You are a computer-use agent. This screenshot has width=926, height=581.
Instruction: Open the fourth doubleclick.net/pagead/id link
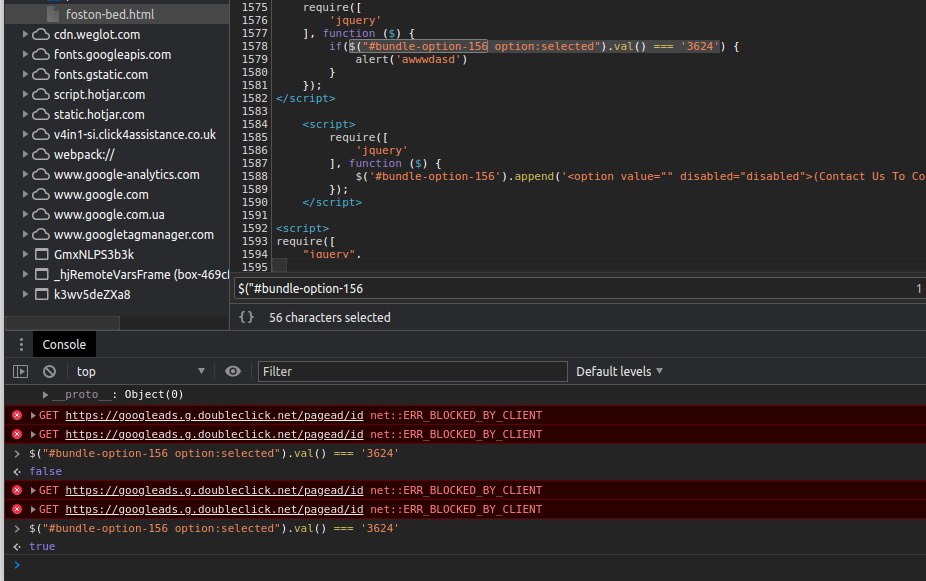(x=214, y=509)
